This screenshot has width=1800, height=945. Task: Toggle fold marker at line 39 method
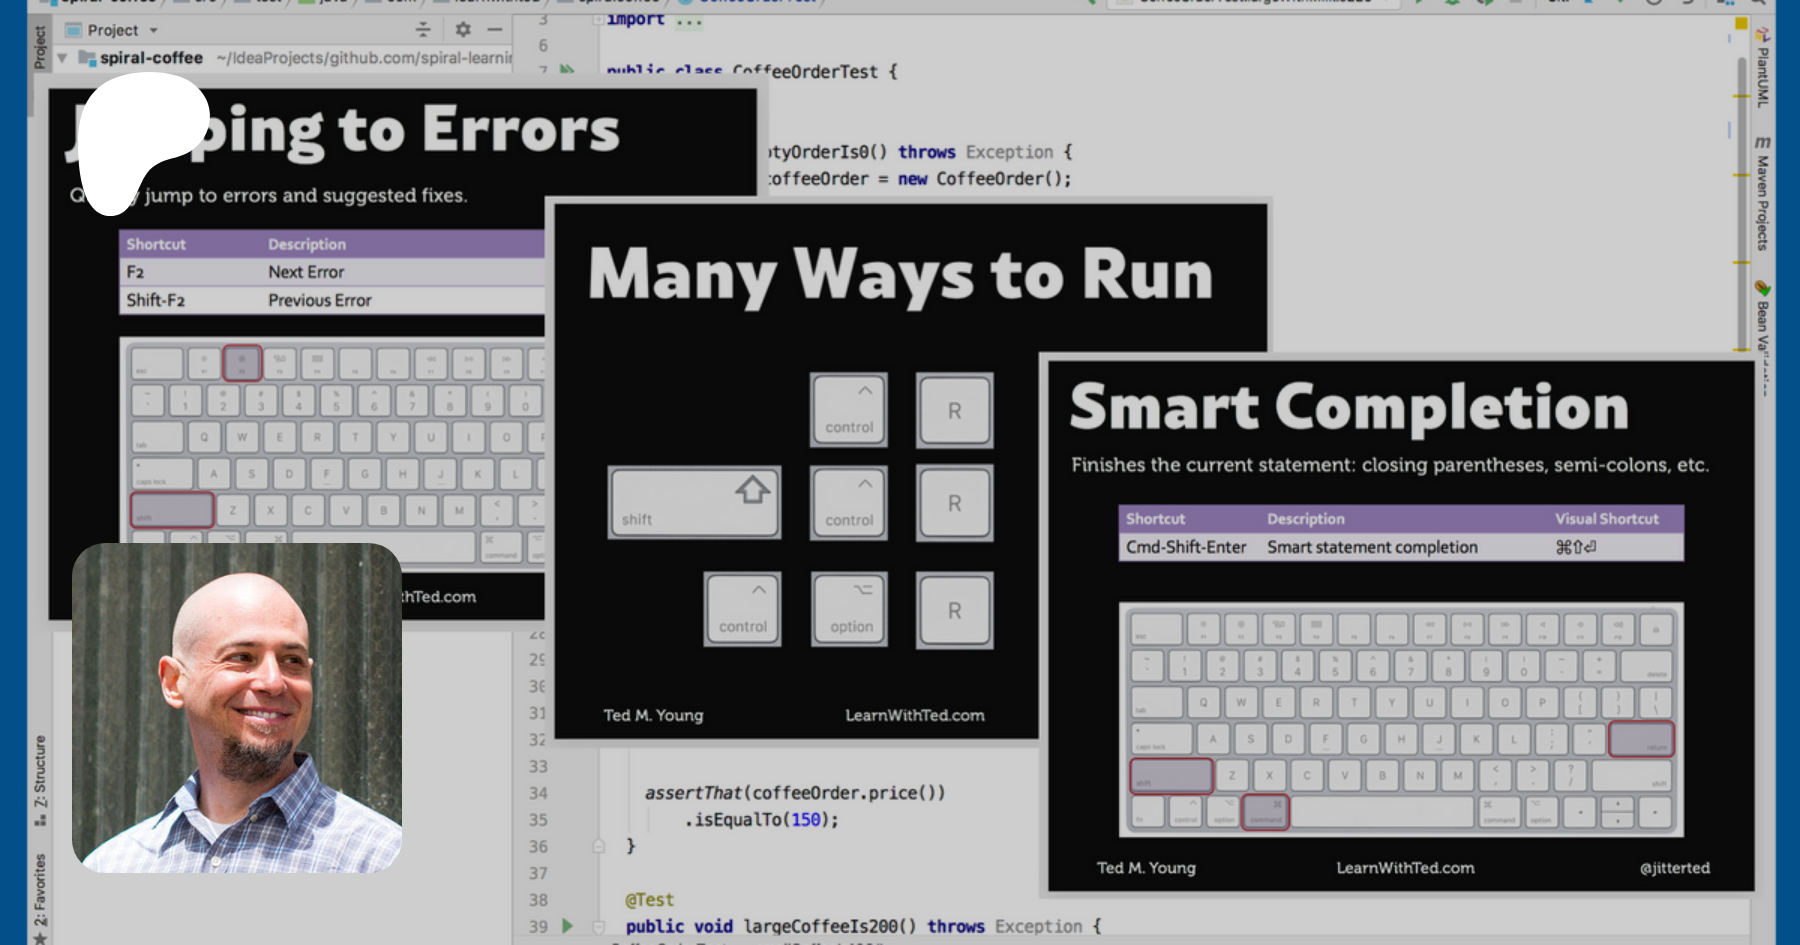click(599, 926)
